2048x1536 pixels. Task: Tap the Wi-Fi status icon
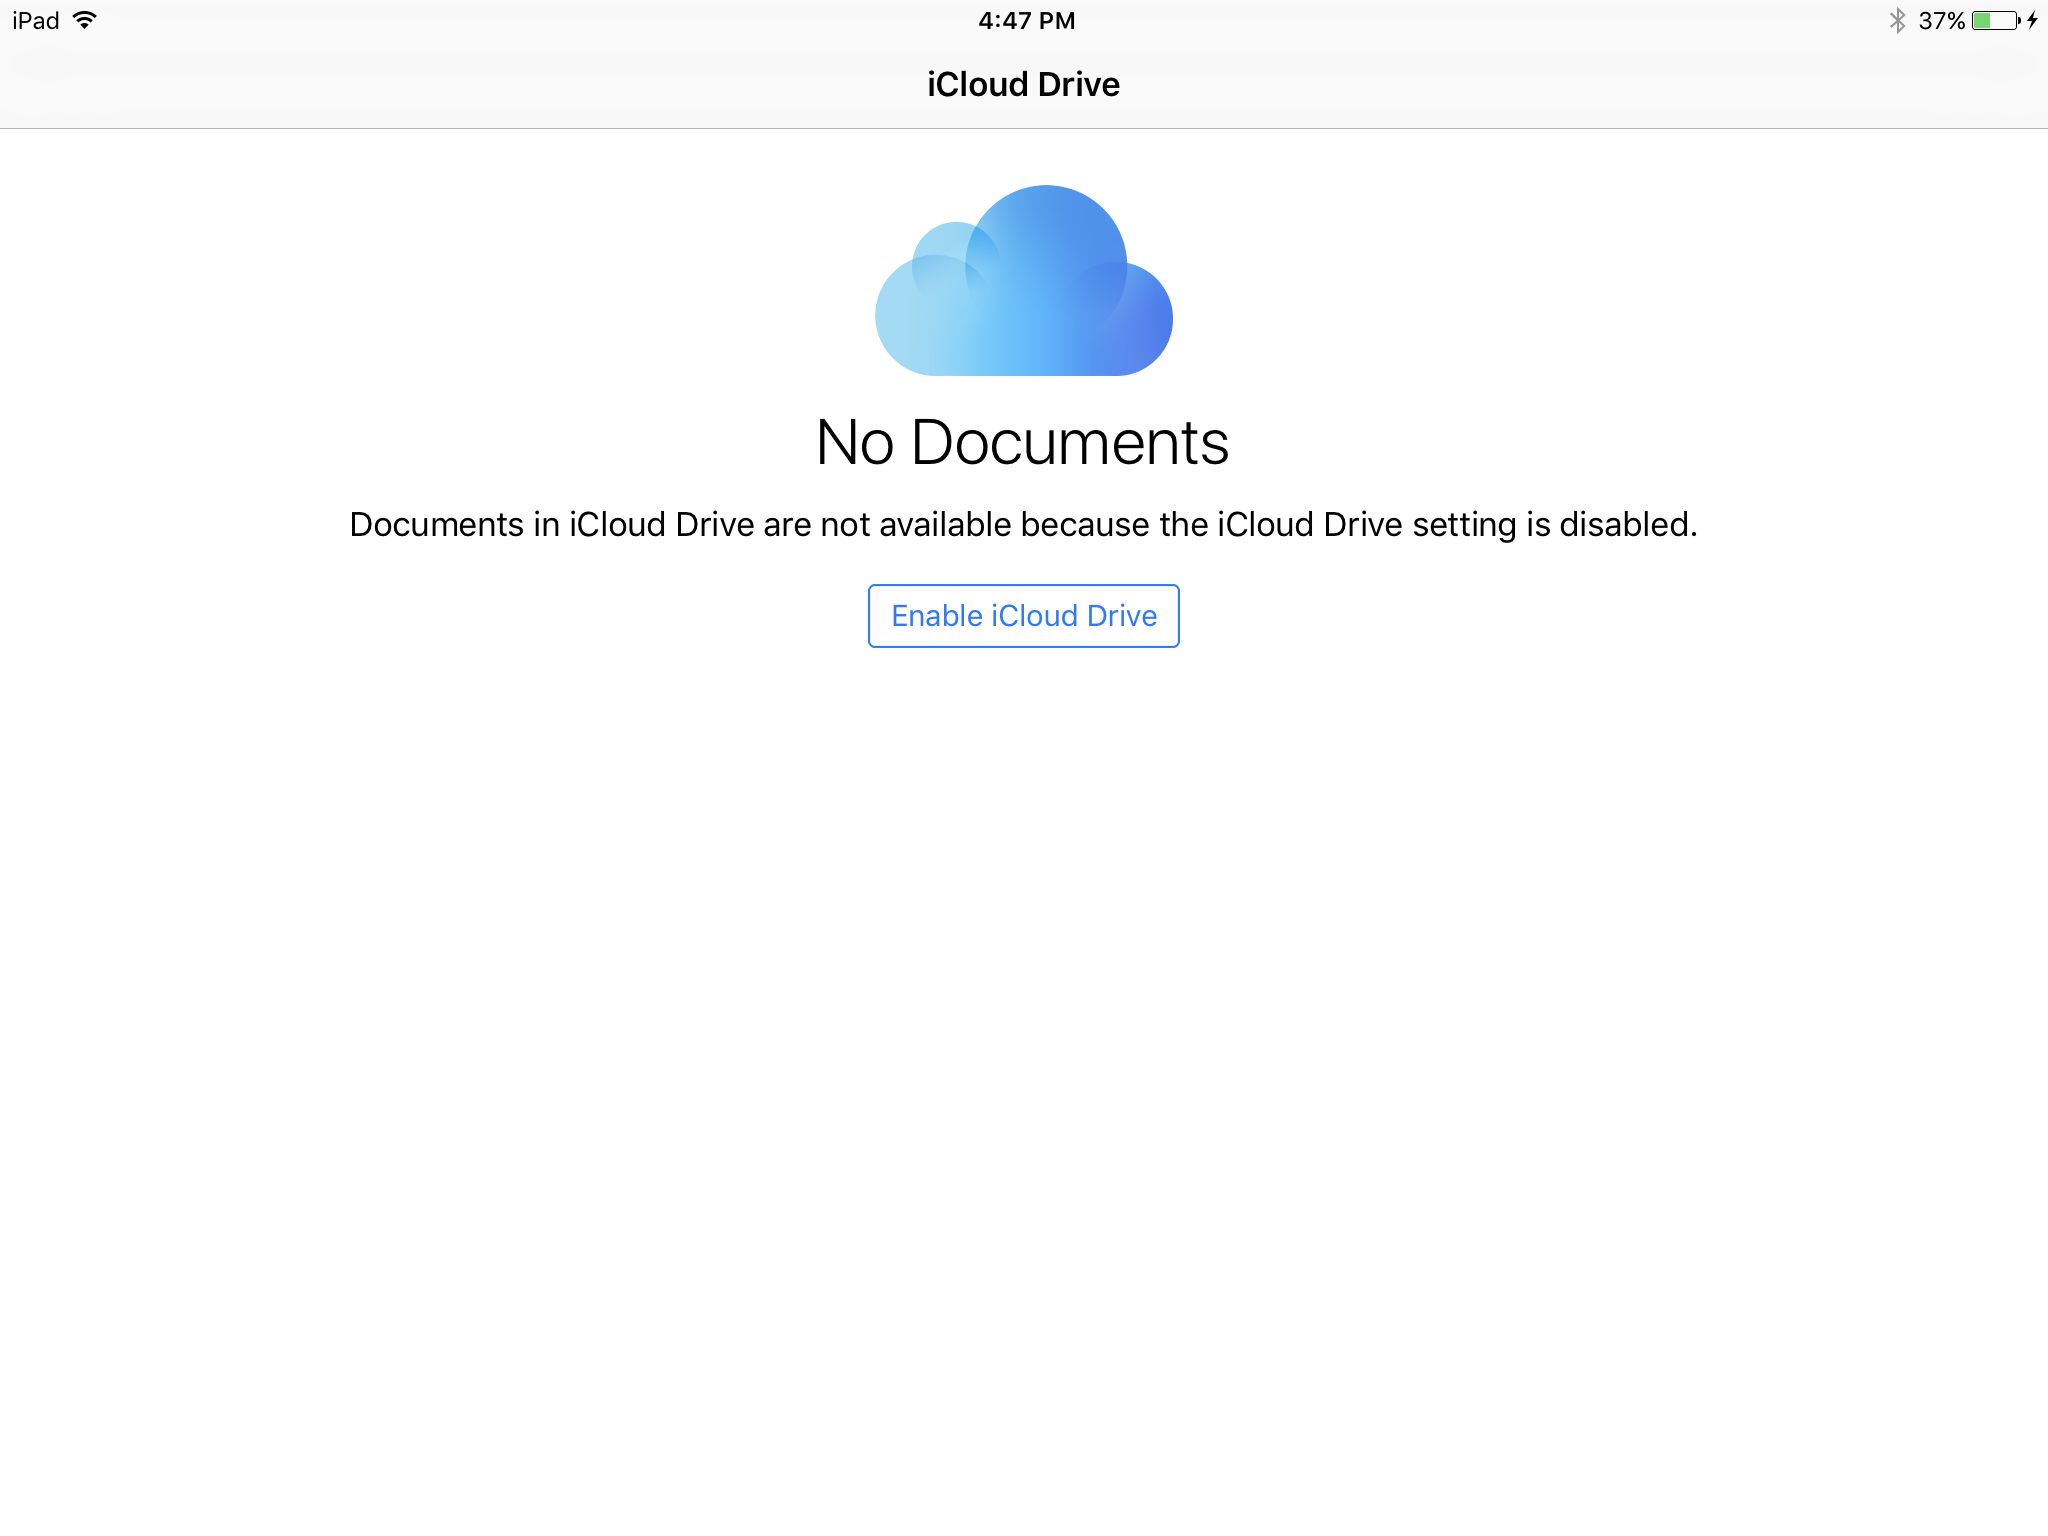(85, 20)
